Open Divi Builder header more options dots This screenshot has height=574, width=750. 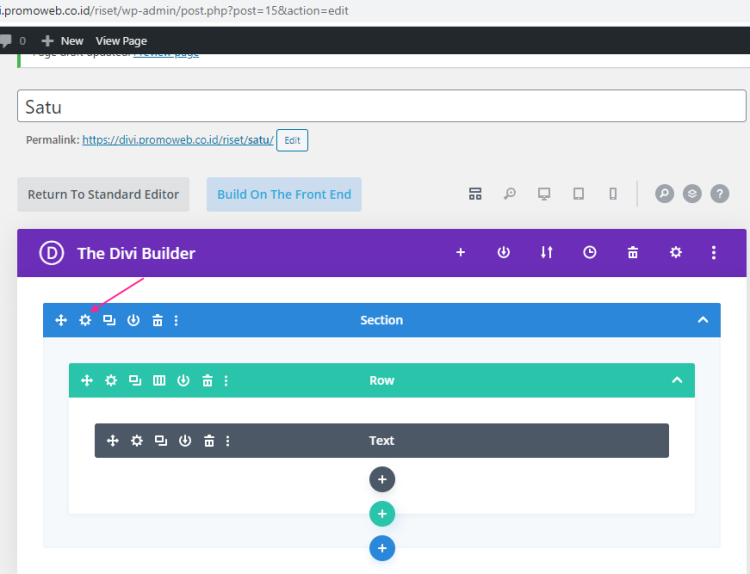pyautogui.click(x=714, y=253)
